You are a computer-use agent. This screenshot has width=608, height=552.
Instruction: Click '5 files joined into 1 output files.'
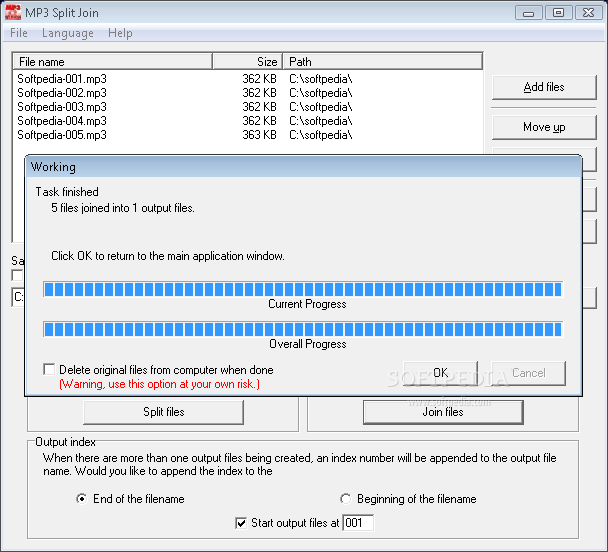coord(123,208)
